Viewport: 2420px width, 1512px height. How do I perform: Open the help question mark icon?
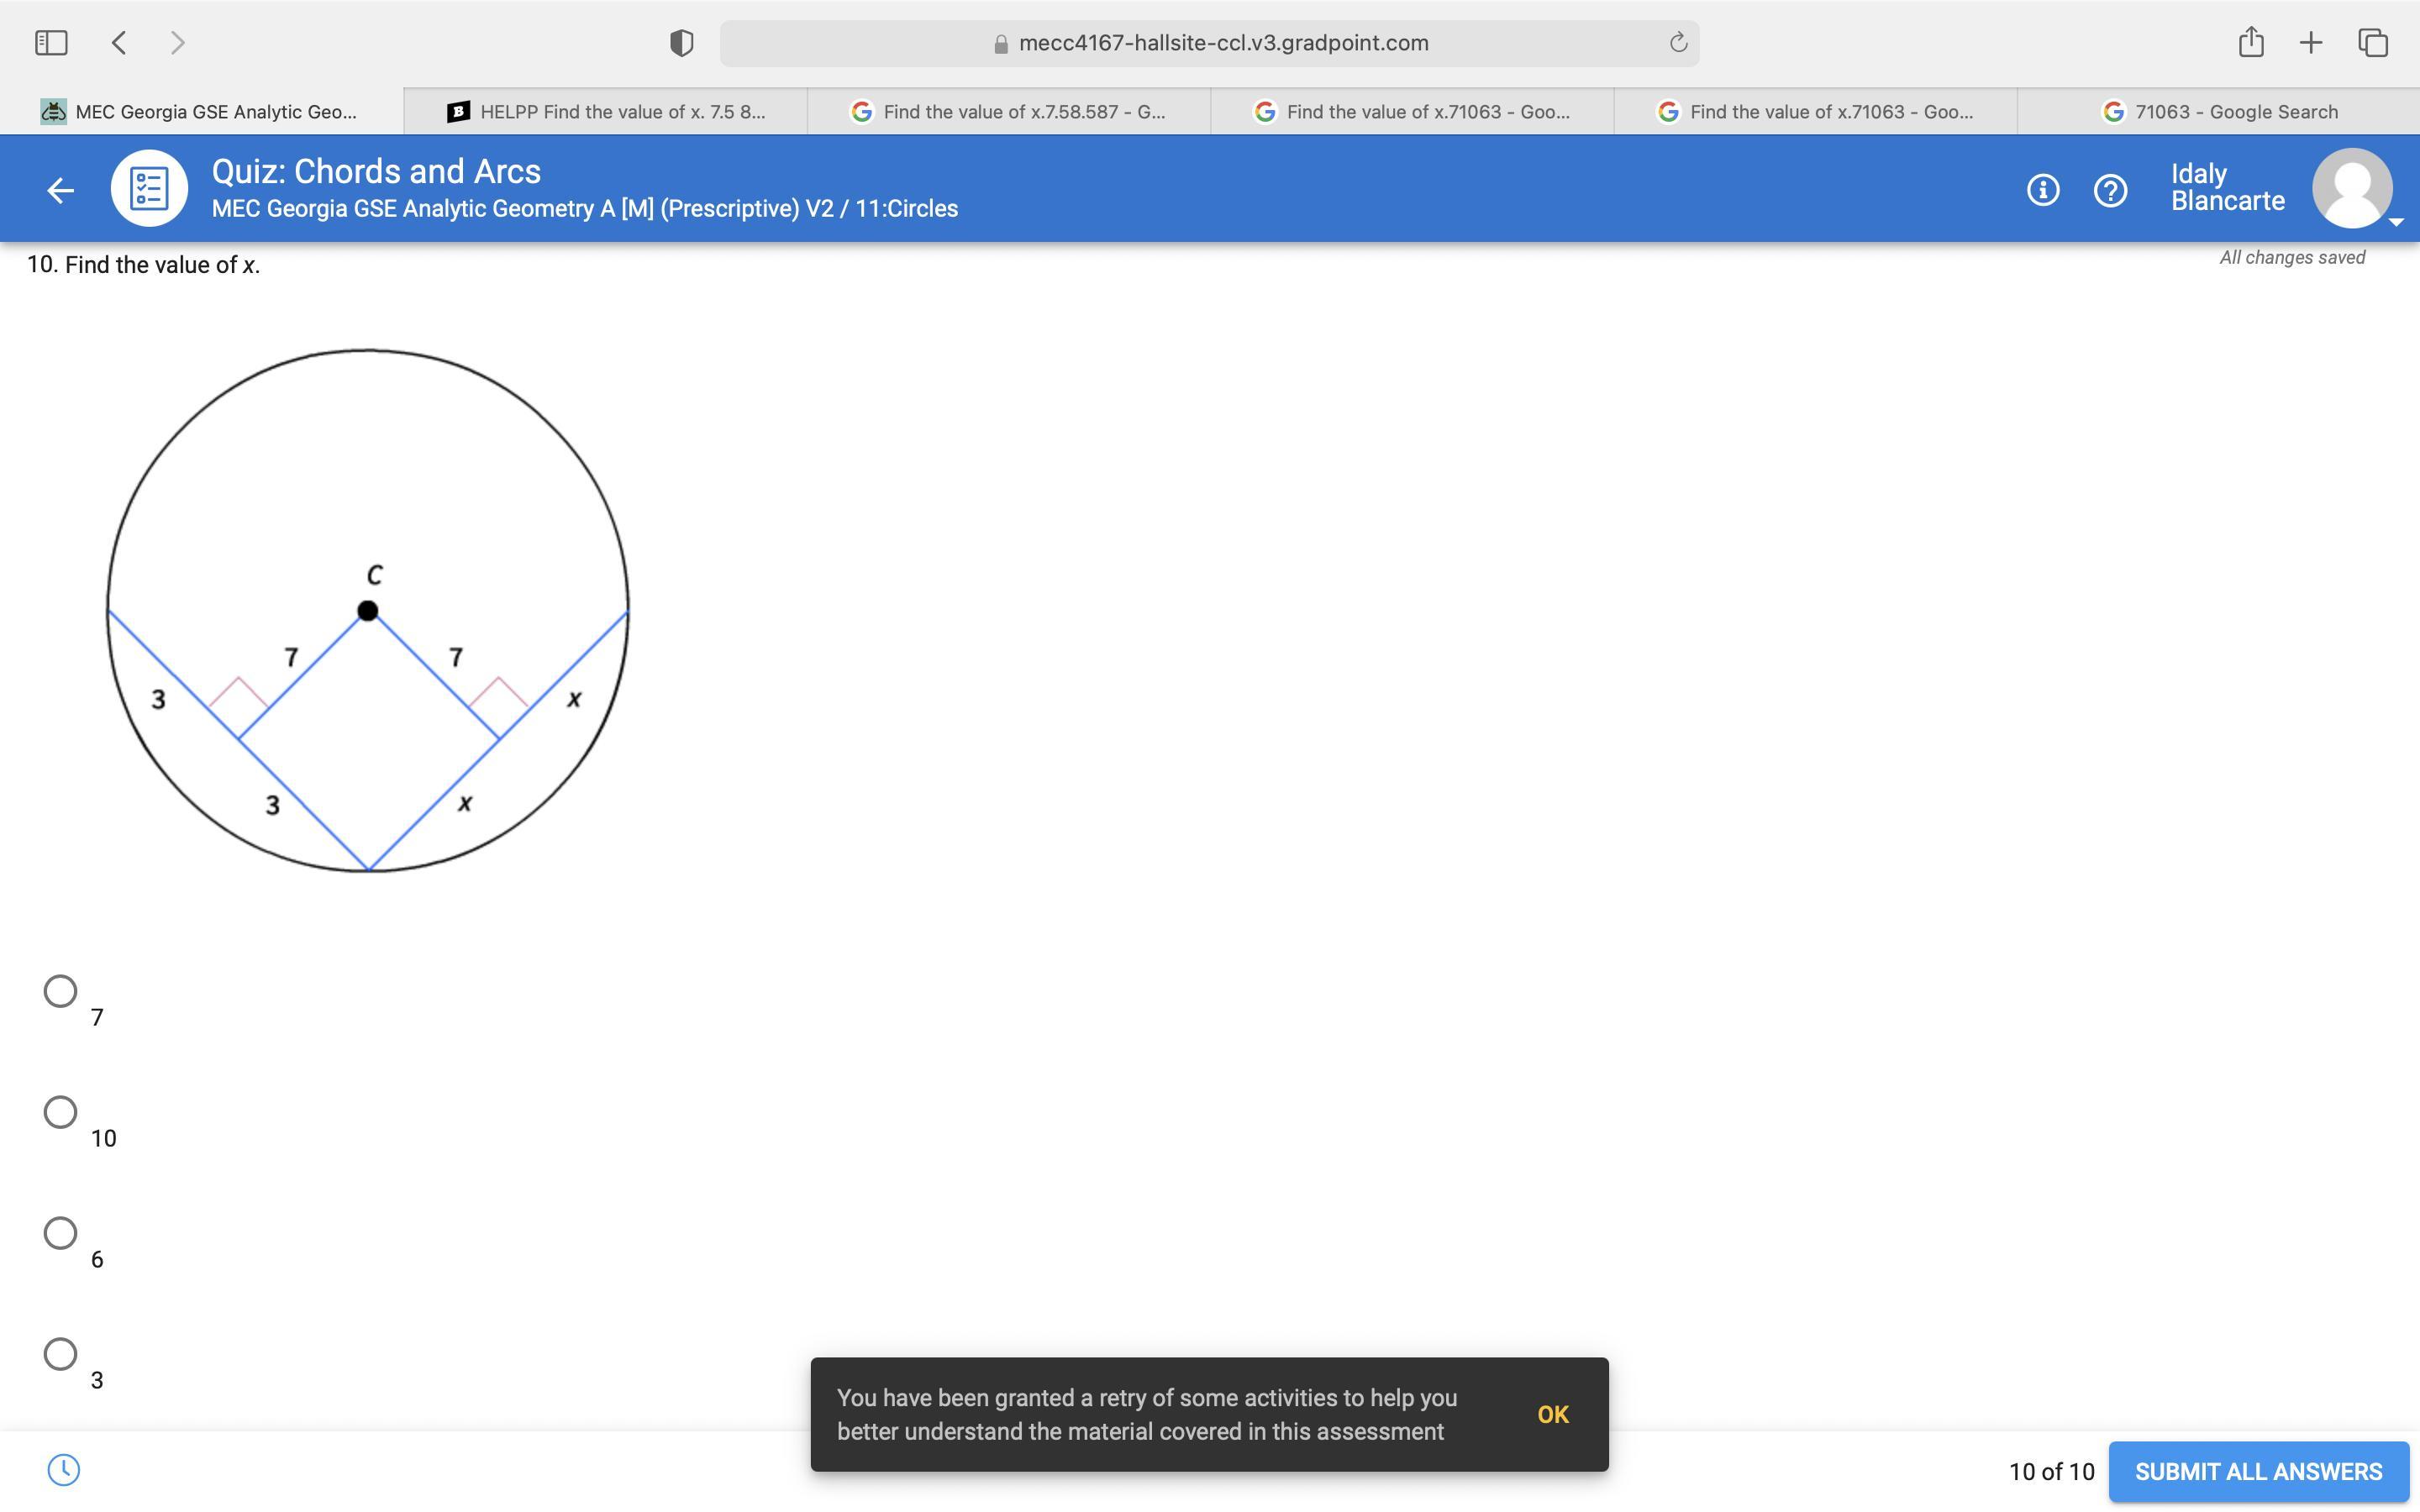[2110, 190]
